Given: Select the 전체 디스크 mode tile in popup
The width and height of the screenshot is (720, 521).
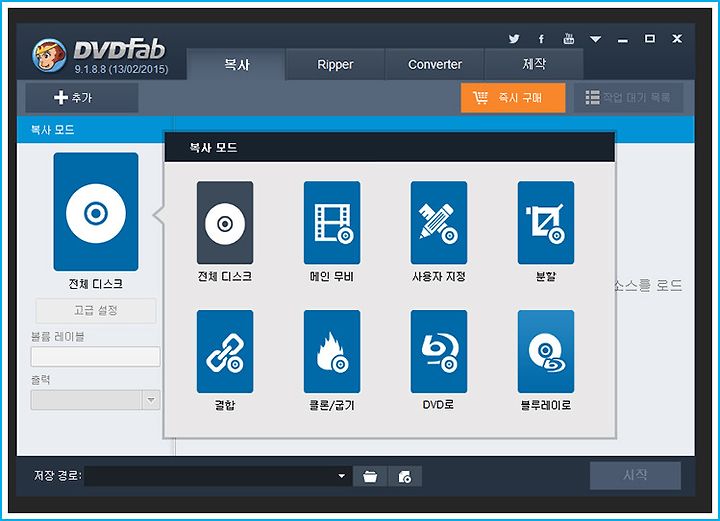Looking at the screenshot, I should point(225,223).
